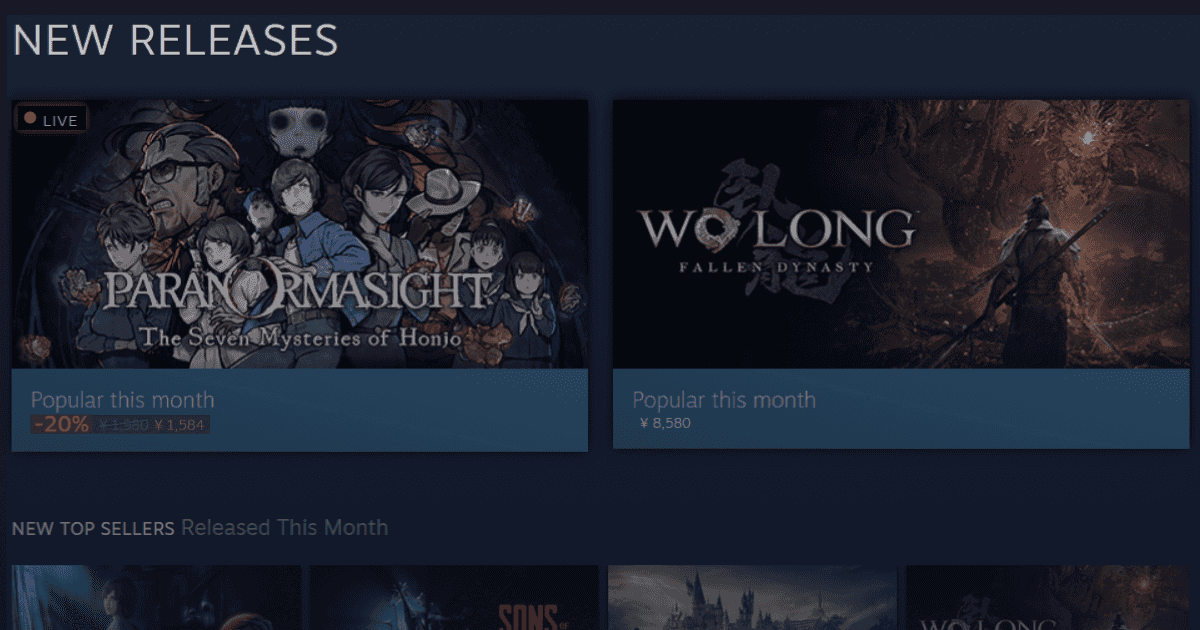The width and height of the screenshot is (1200, 630).
Task: Click Popular this month under Paranormasight
Action: point(122,400)
